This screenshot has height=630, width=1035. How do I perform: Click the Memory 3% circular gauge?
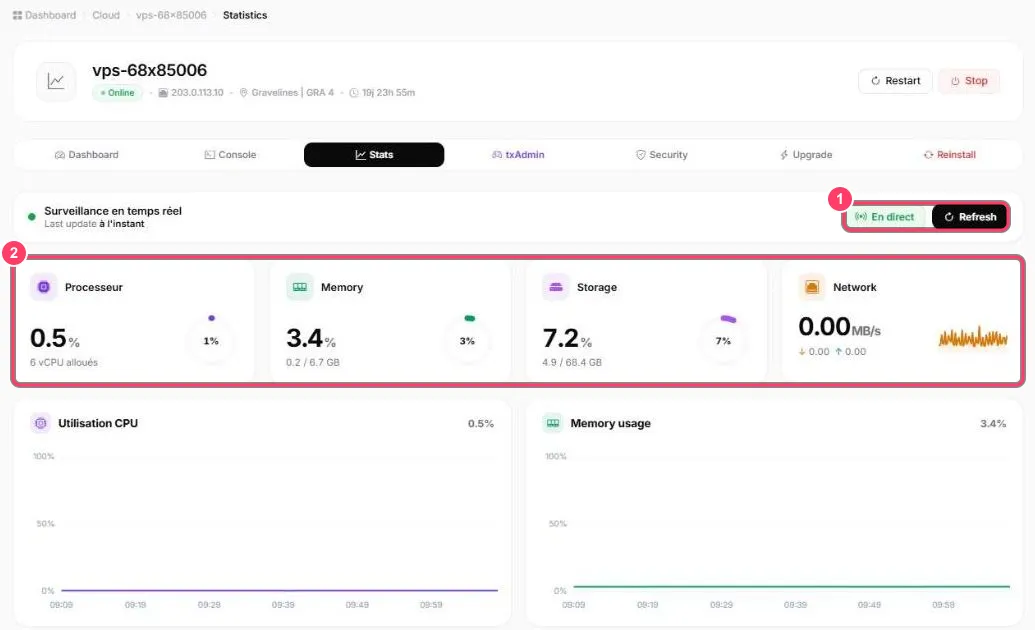[467, 341]
